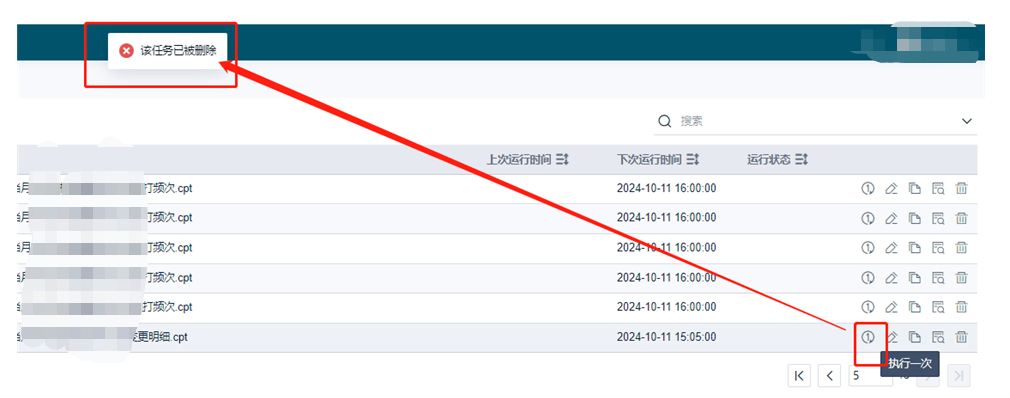Click the magnifier search icon
The height and width of the screenshot is (398, 1010).
(665, 121)
